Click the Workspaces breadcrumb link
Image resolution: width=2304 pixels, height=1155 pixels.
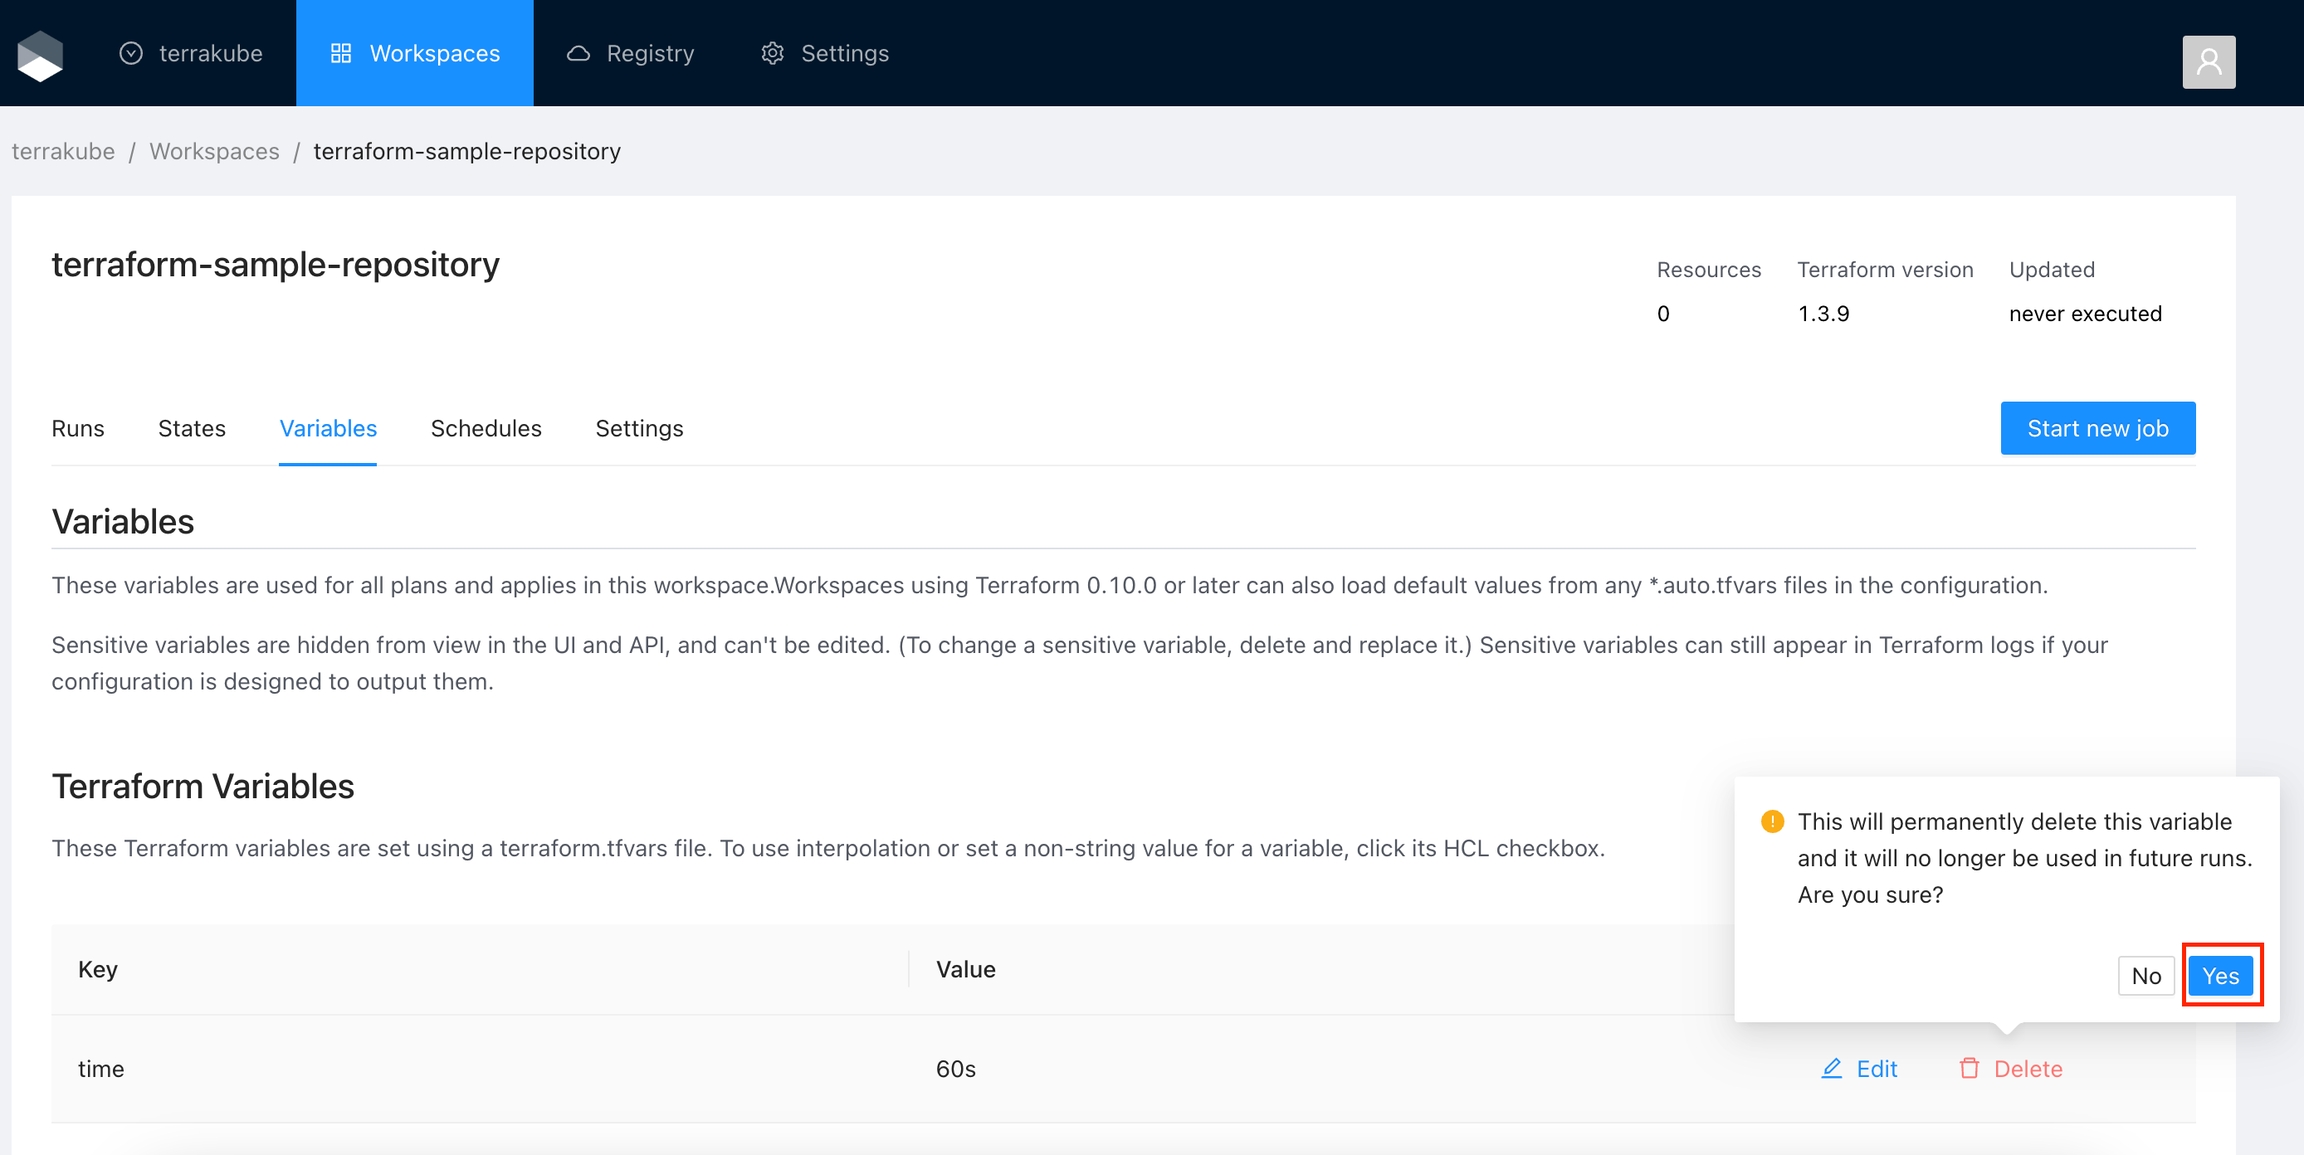point(214,151)
